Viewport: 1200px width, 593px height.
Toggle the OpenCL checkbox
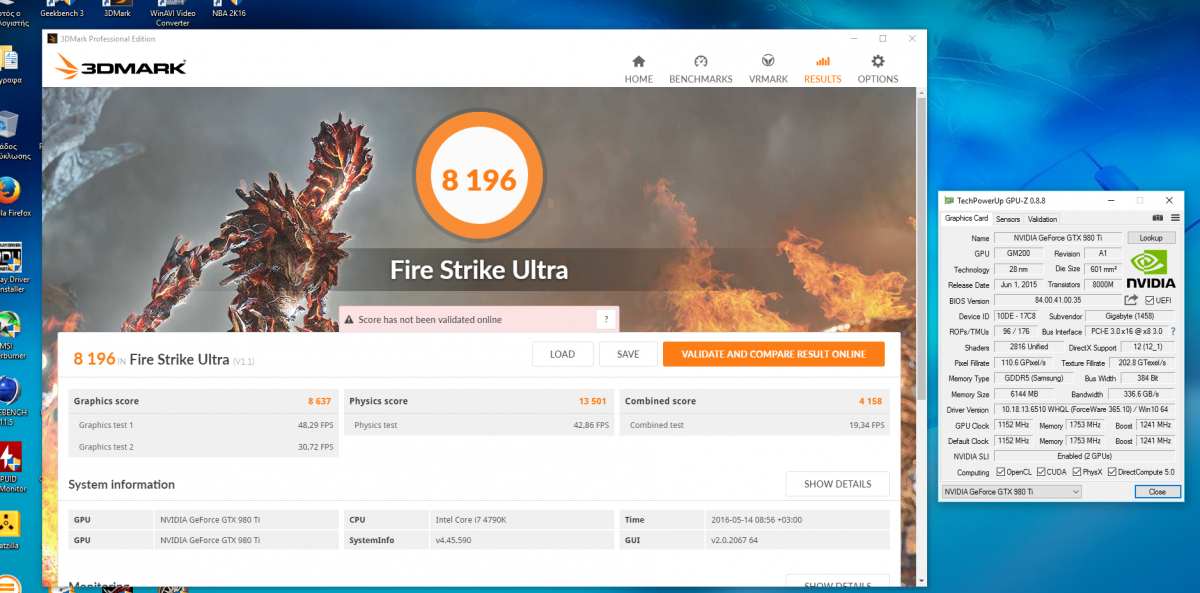pyautogui.click(x=1001, y=472)
